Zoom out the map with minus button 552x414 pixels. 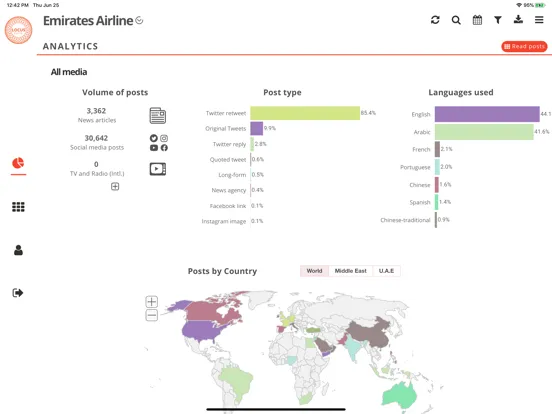[x=152, y=315]
